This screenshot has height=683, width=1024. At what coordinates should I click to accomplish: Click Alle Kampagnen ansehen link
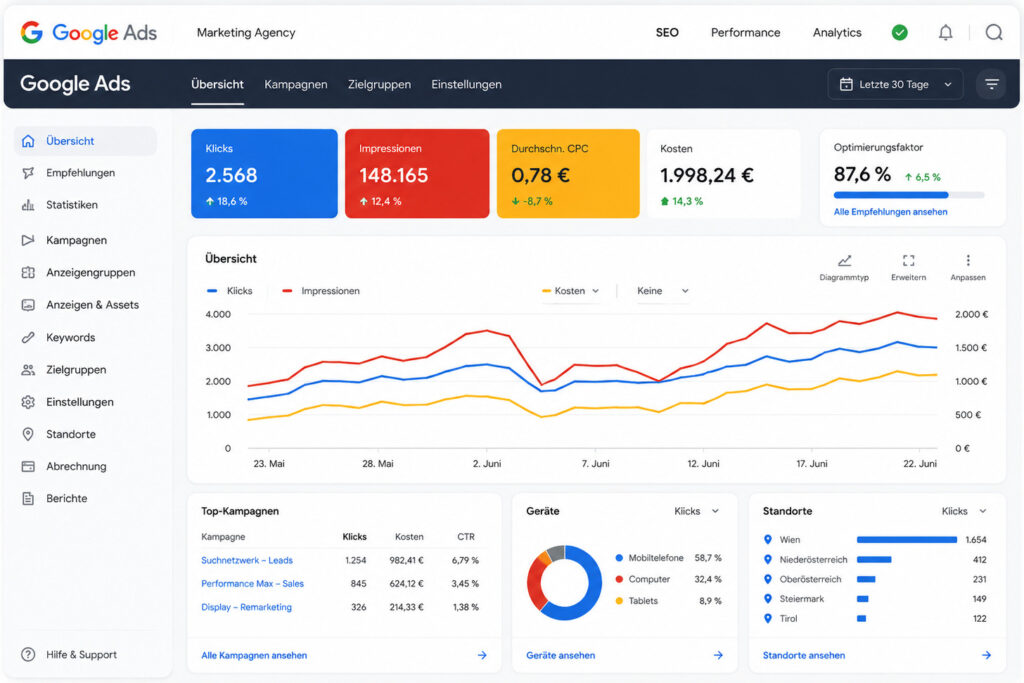[x=254, y=655]
